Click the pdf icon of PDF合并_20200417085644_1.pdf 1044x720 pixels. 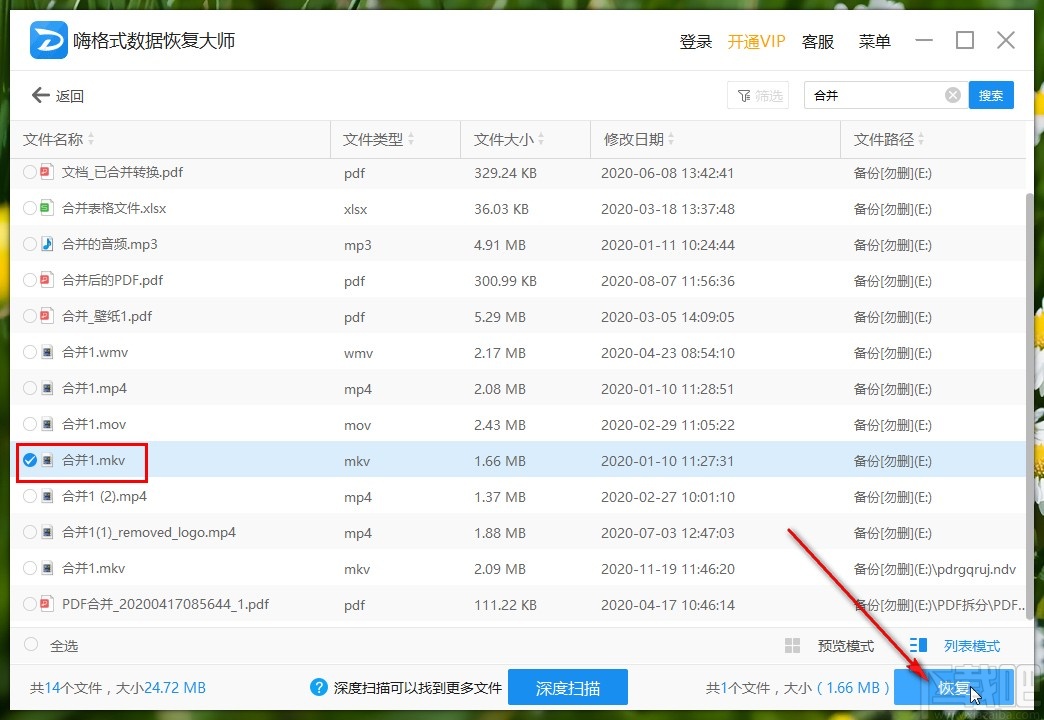[46, 603]
